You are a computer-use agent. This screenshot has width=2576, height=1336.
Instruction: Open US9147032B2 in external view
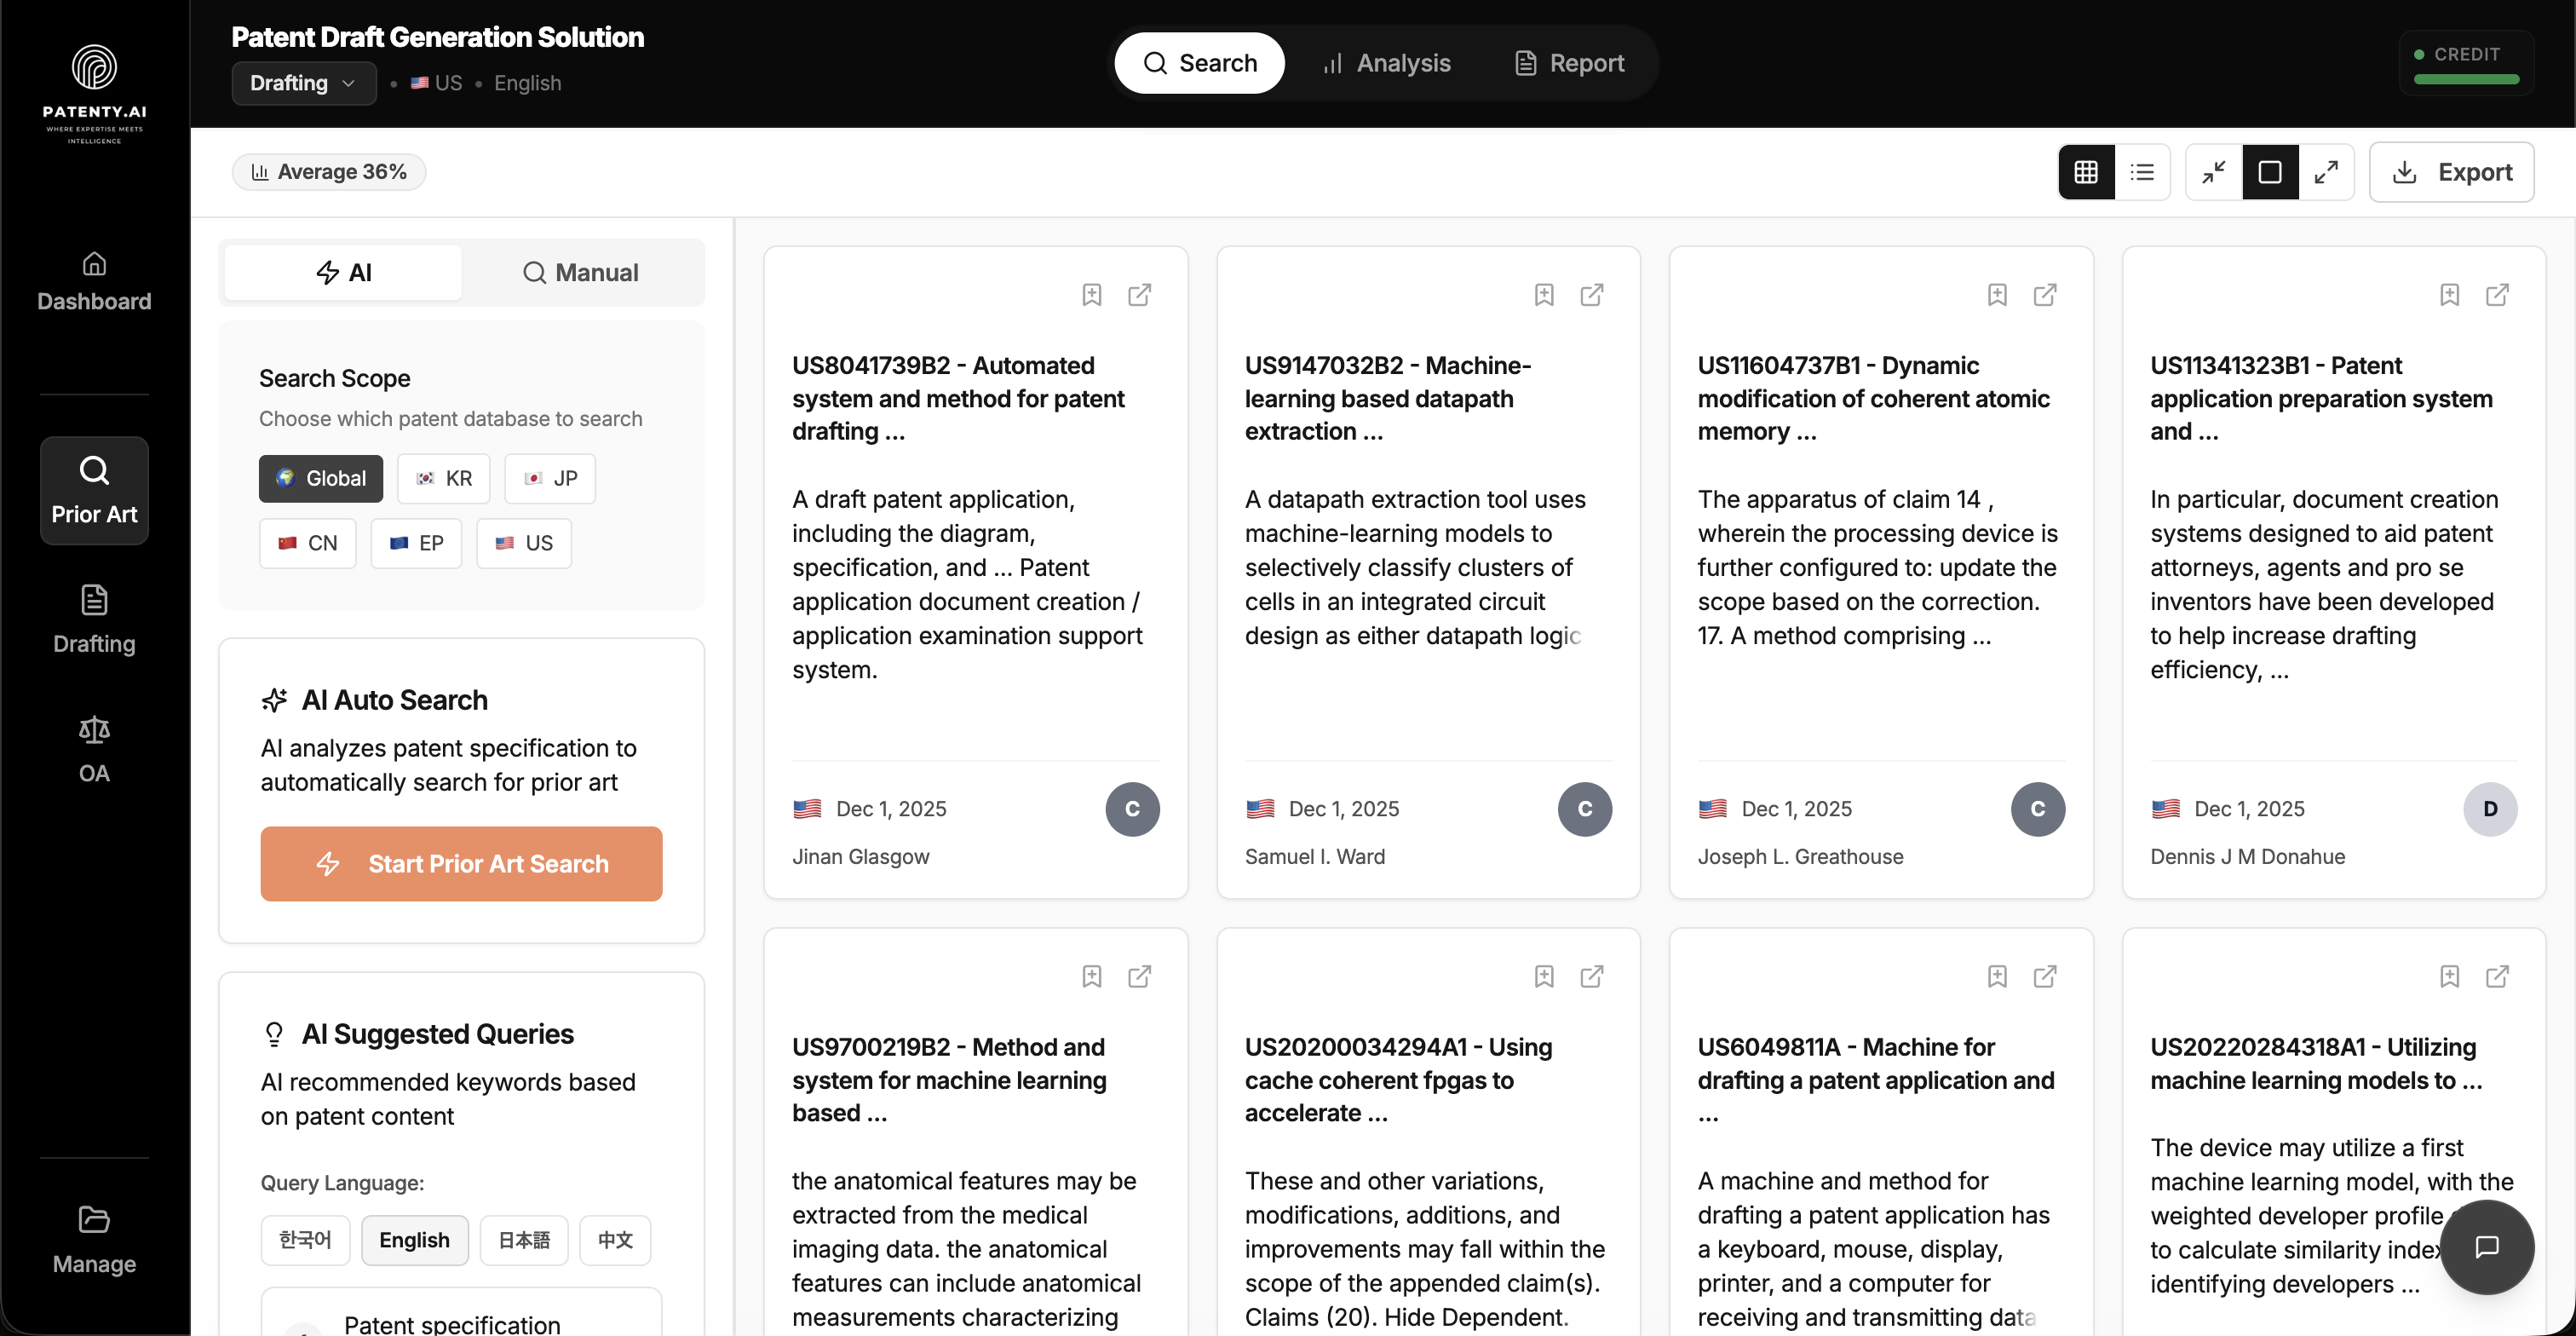click(x=1593, y=295)
